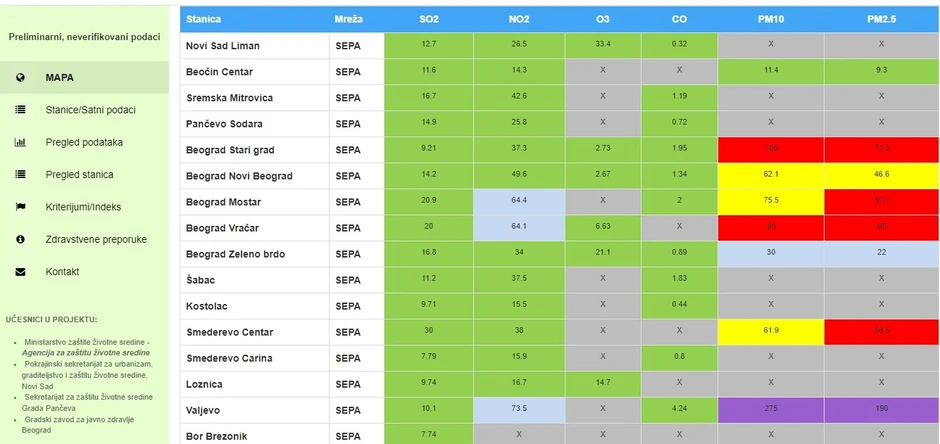Image resolution: width=940 pixels, height=444 pixels.
Task: Go to the Kriterijumi/Indeks page
Action: coord(83,207)
